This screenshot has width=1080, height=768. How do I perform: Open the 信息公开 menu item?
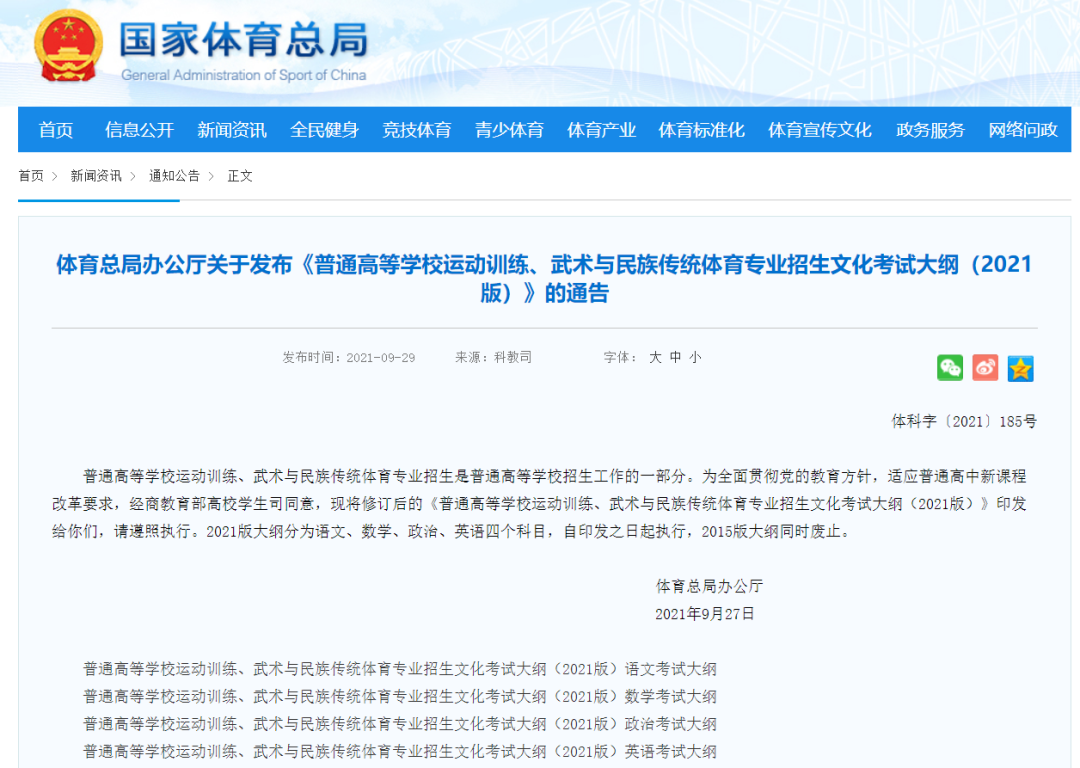pos(138,129)
